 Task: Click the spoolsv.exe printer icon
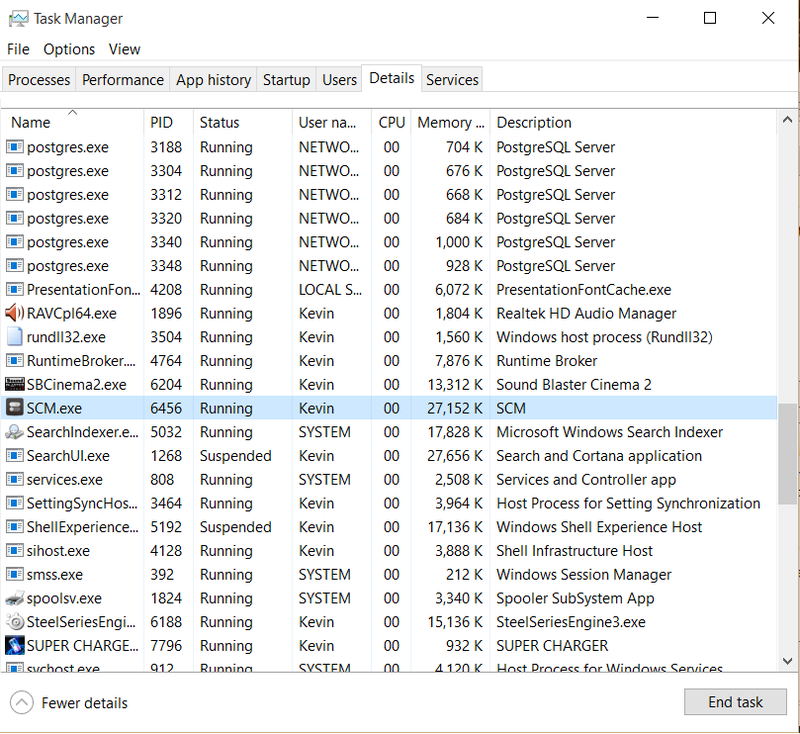coord(14,598)
